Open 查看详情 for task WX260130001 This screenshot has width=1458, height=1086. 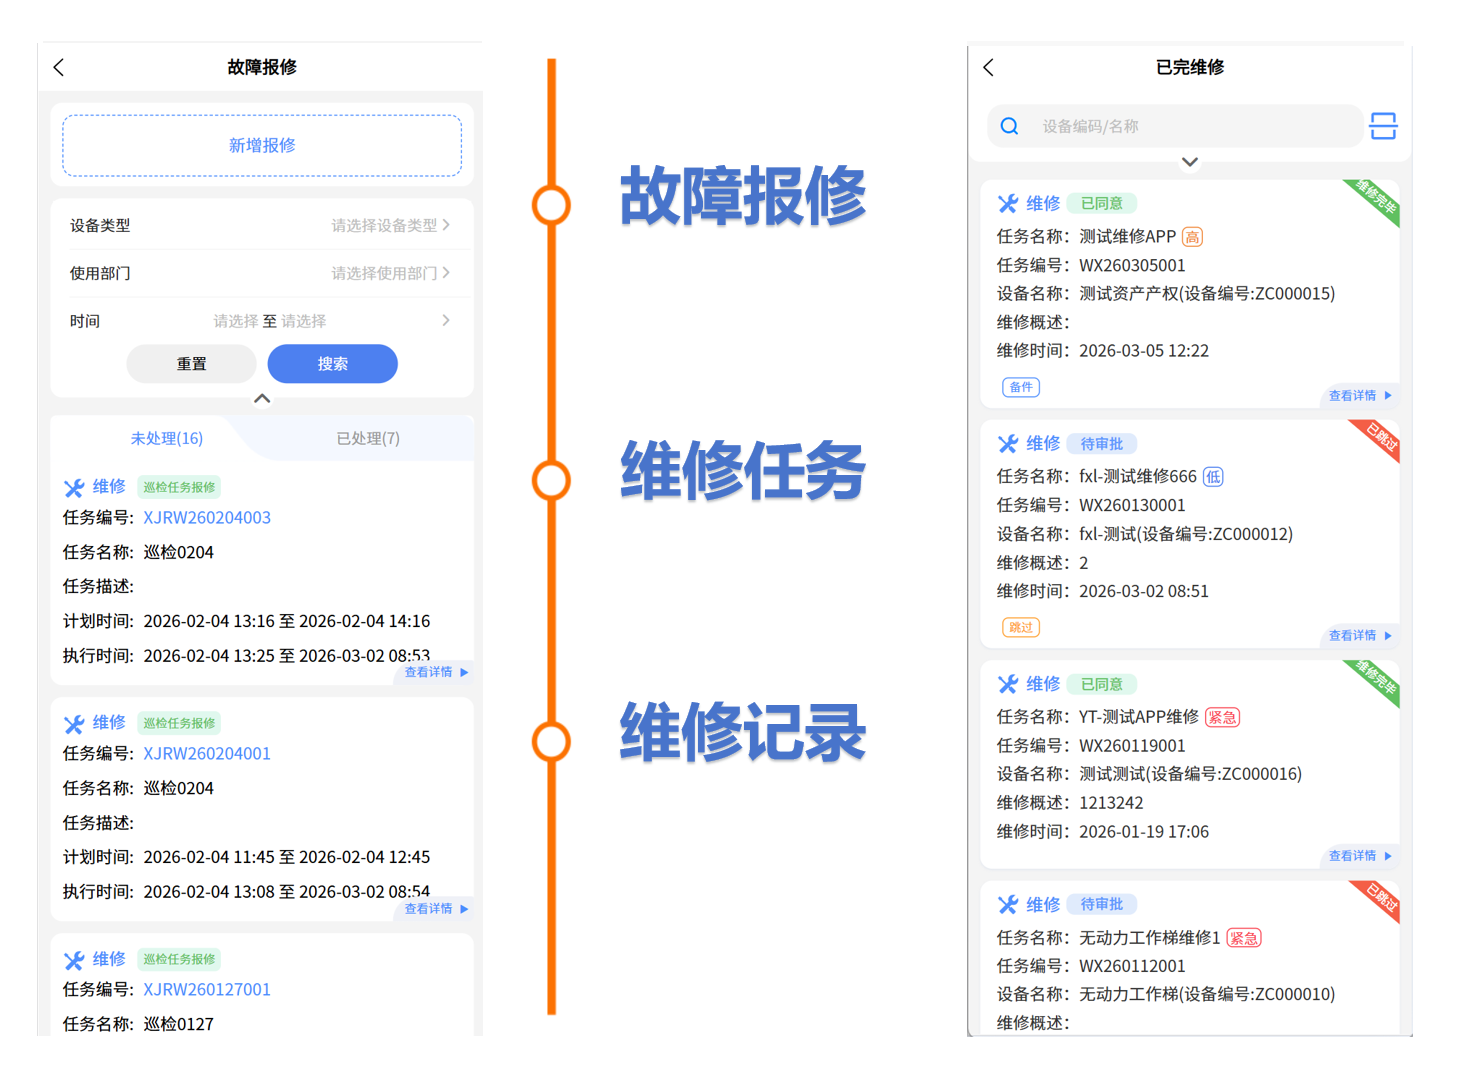(x=1359, y=636)
